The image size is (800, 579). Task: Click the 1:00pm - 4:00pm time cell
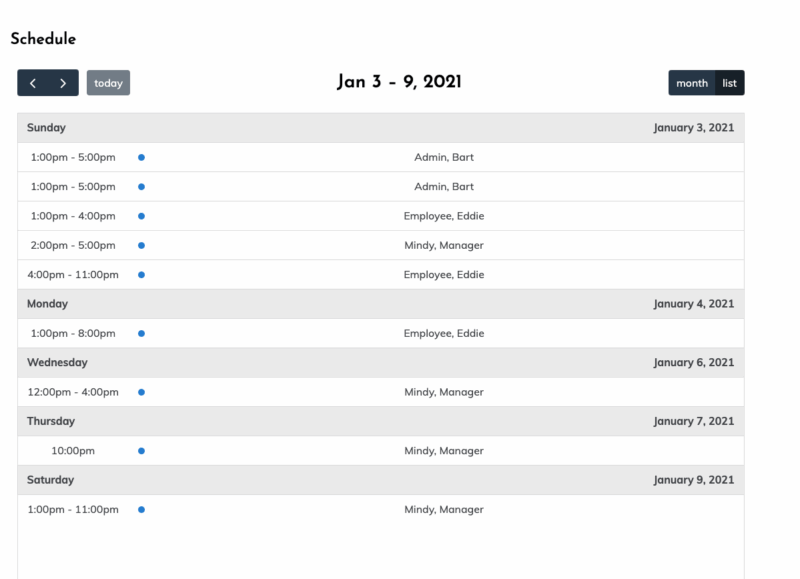[x=73, y=216]
